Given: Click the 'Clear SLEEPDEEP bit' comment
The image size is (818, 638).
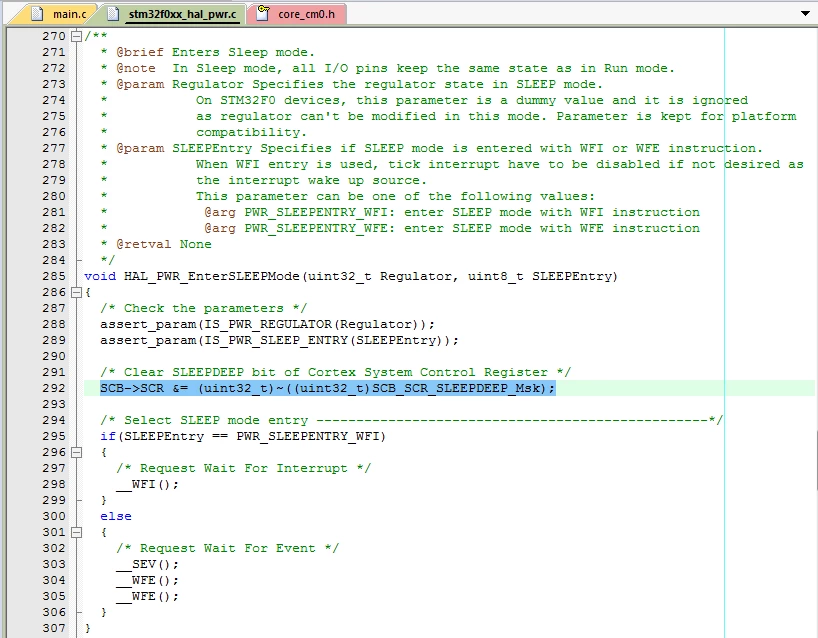Looking at the screenshot, I should click(335, 372).
